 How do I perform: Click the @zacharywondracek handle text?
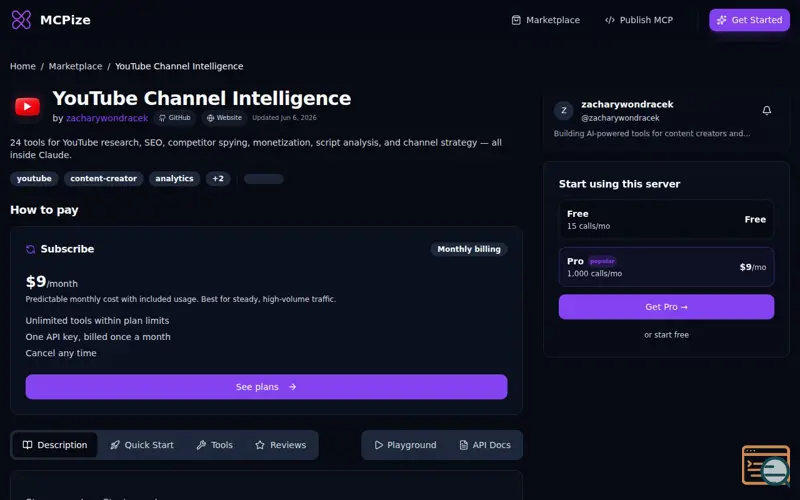[x=620, y=118]
